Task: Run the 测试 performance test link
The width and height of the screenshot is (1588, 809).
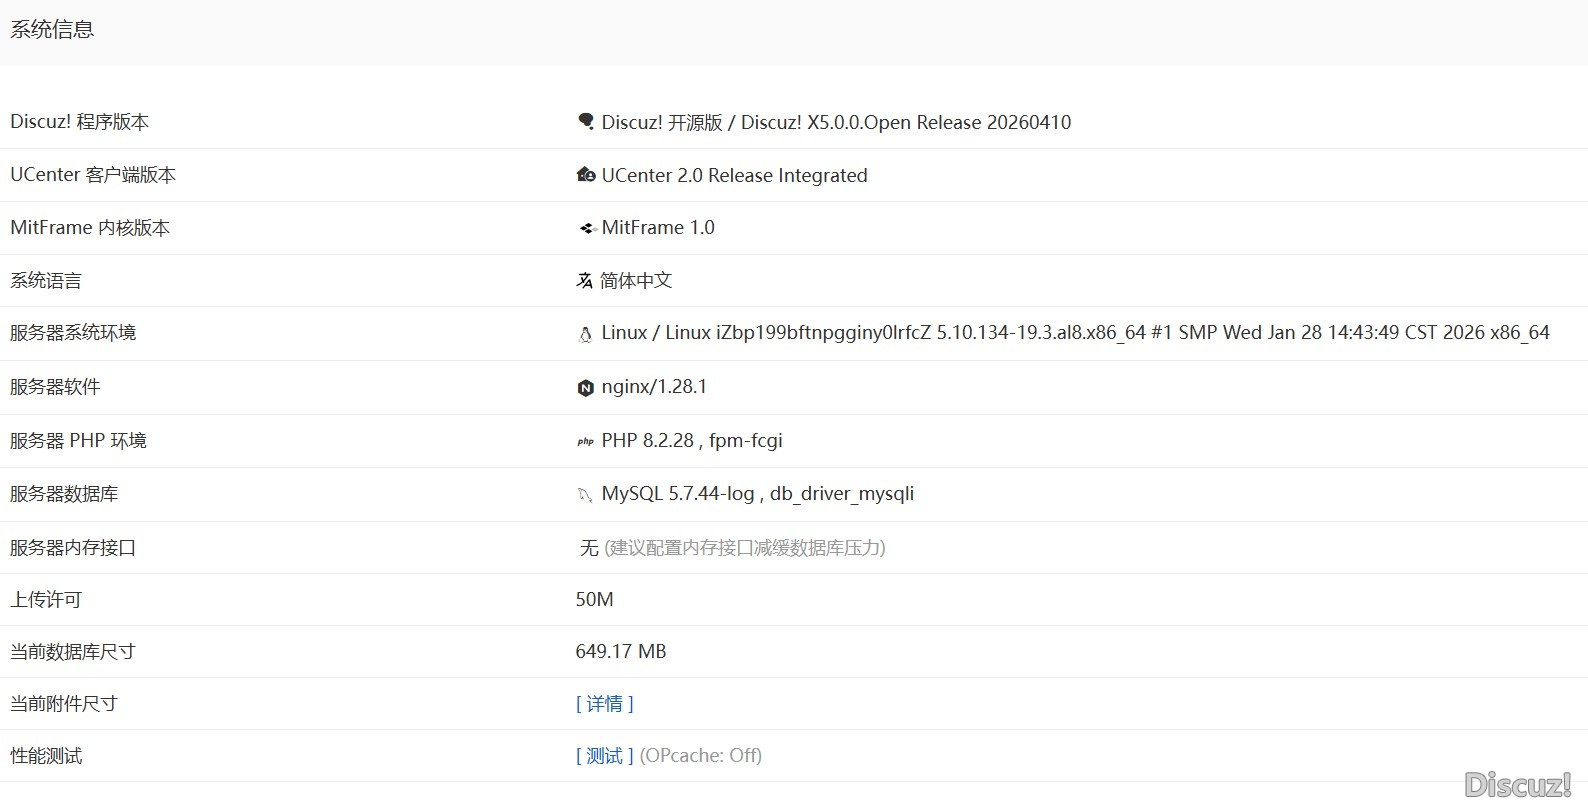Action: [x=604, y=756]
